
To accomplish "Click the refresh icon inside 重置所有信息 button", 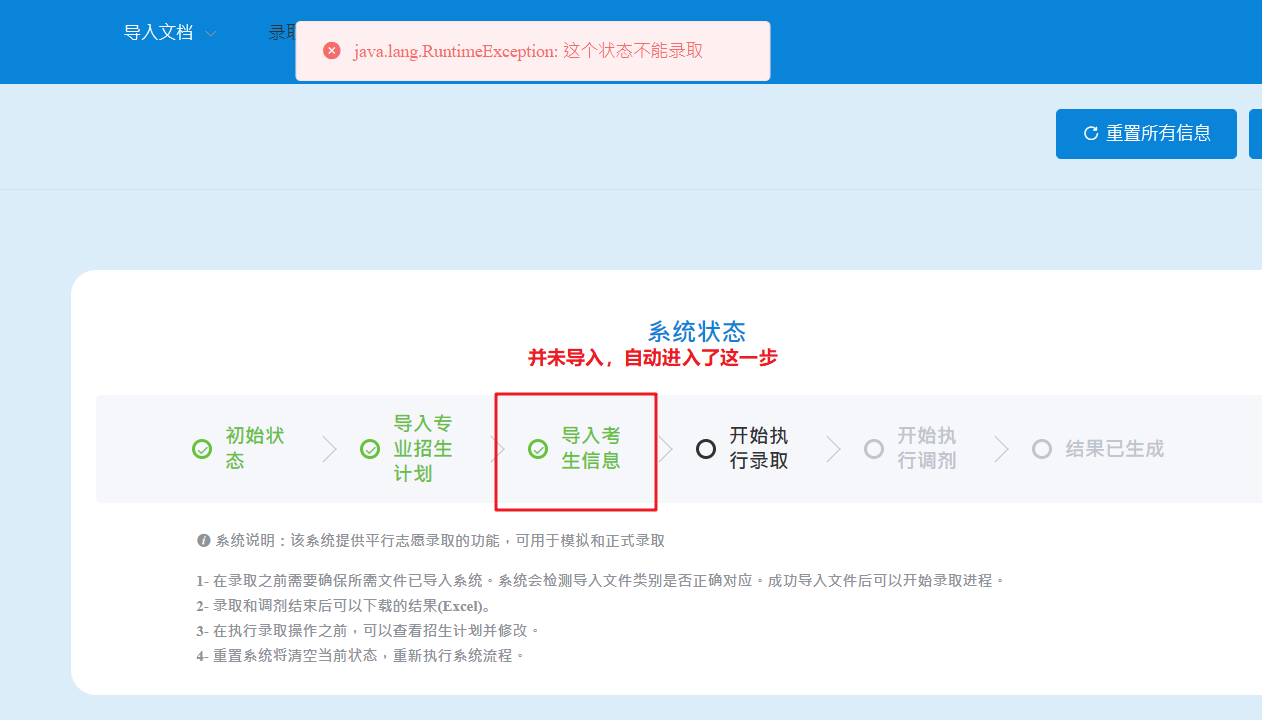I will 1090,133.
